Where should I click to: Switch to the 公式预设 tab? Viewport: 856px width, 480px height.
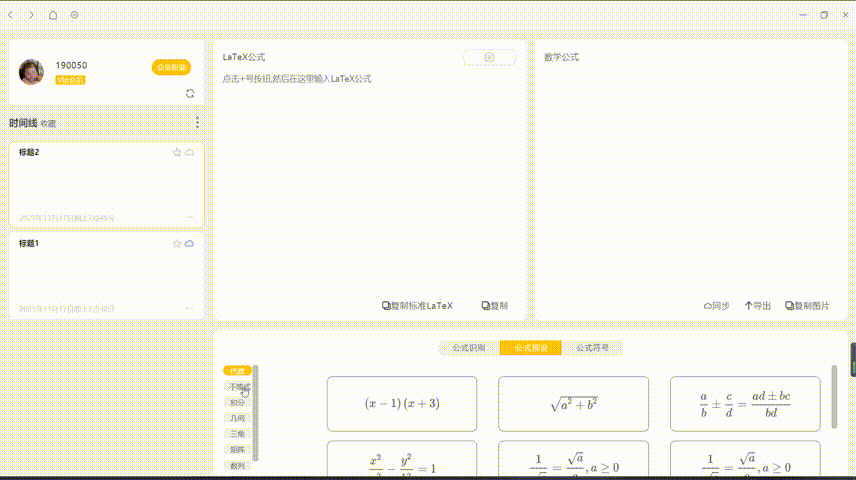pos(531,348)
